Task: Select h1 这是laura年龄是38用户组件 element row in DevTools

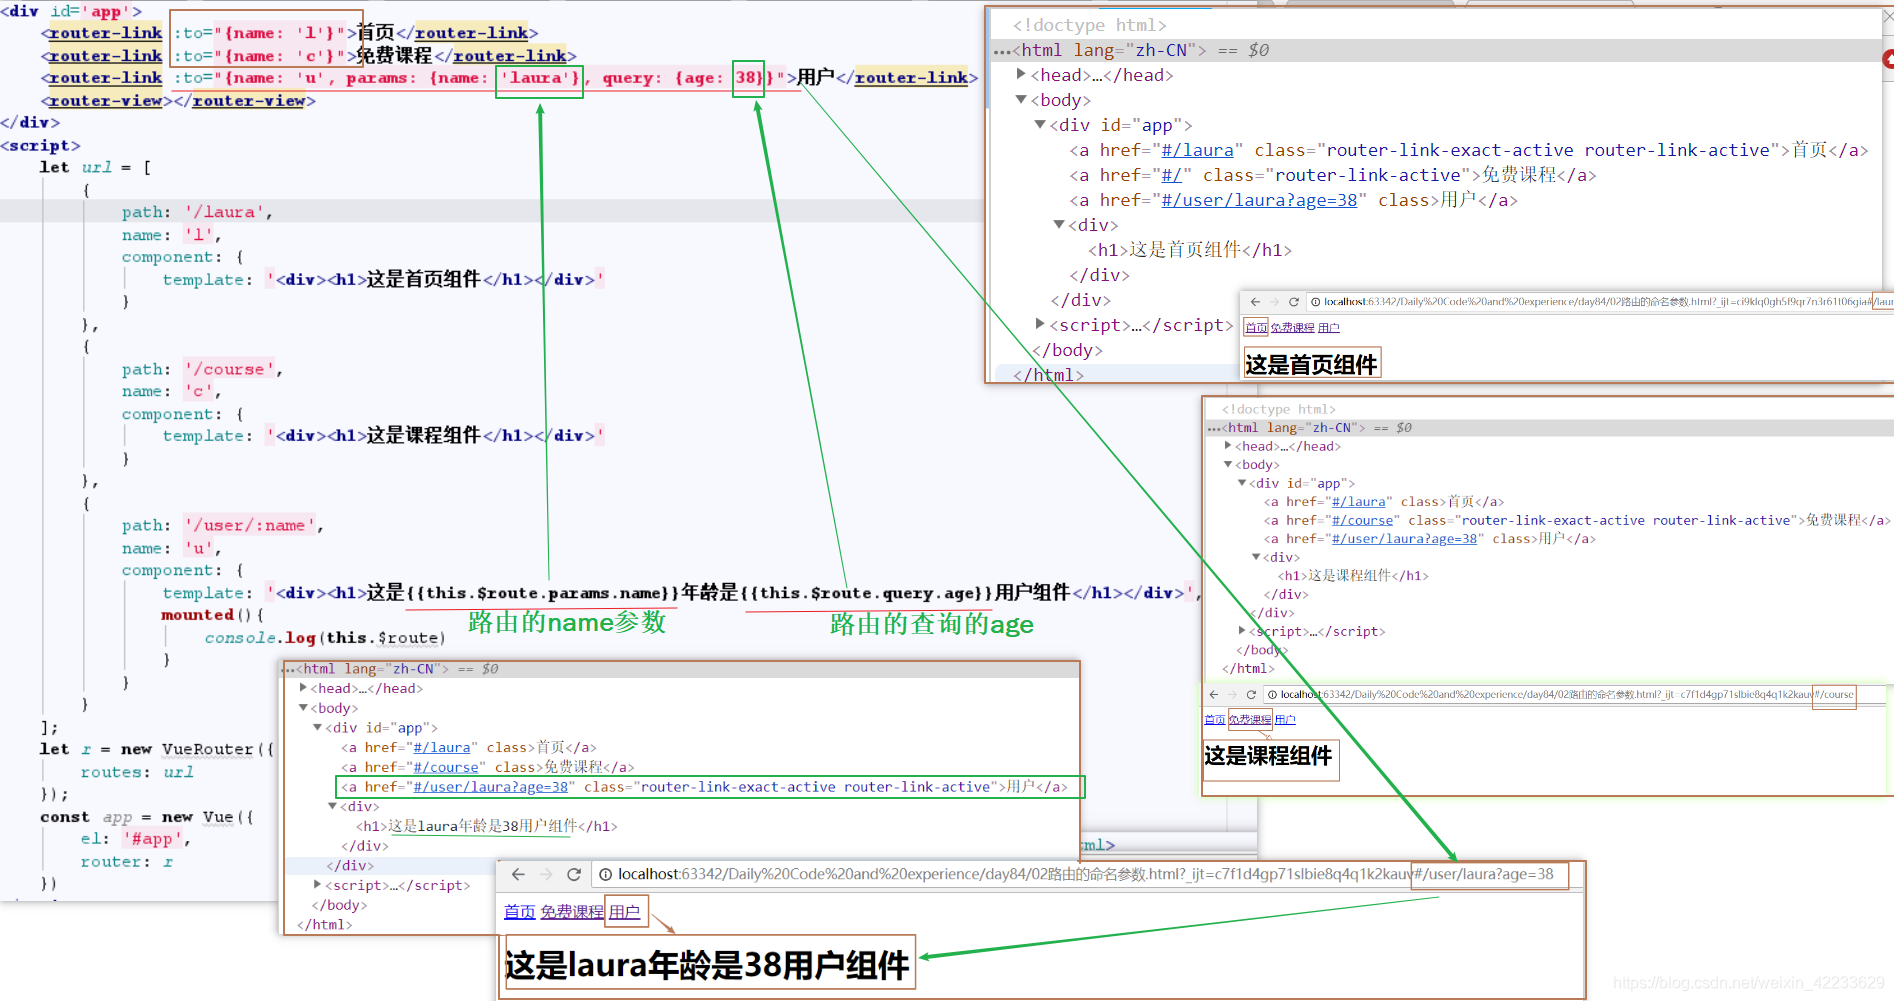Action: (x=487, y=826)
